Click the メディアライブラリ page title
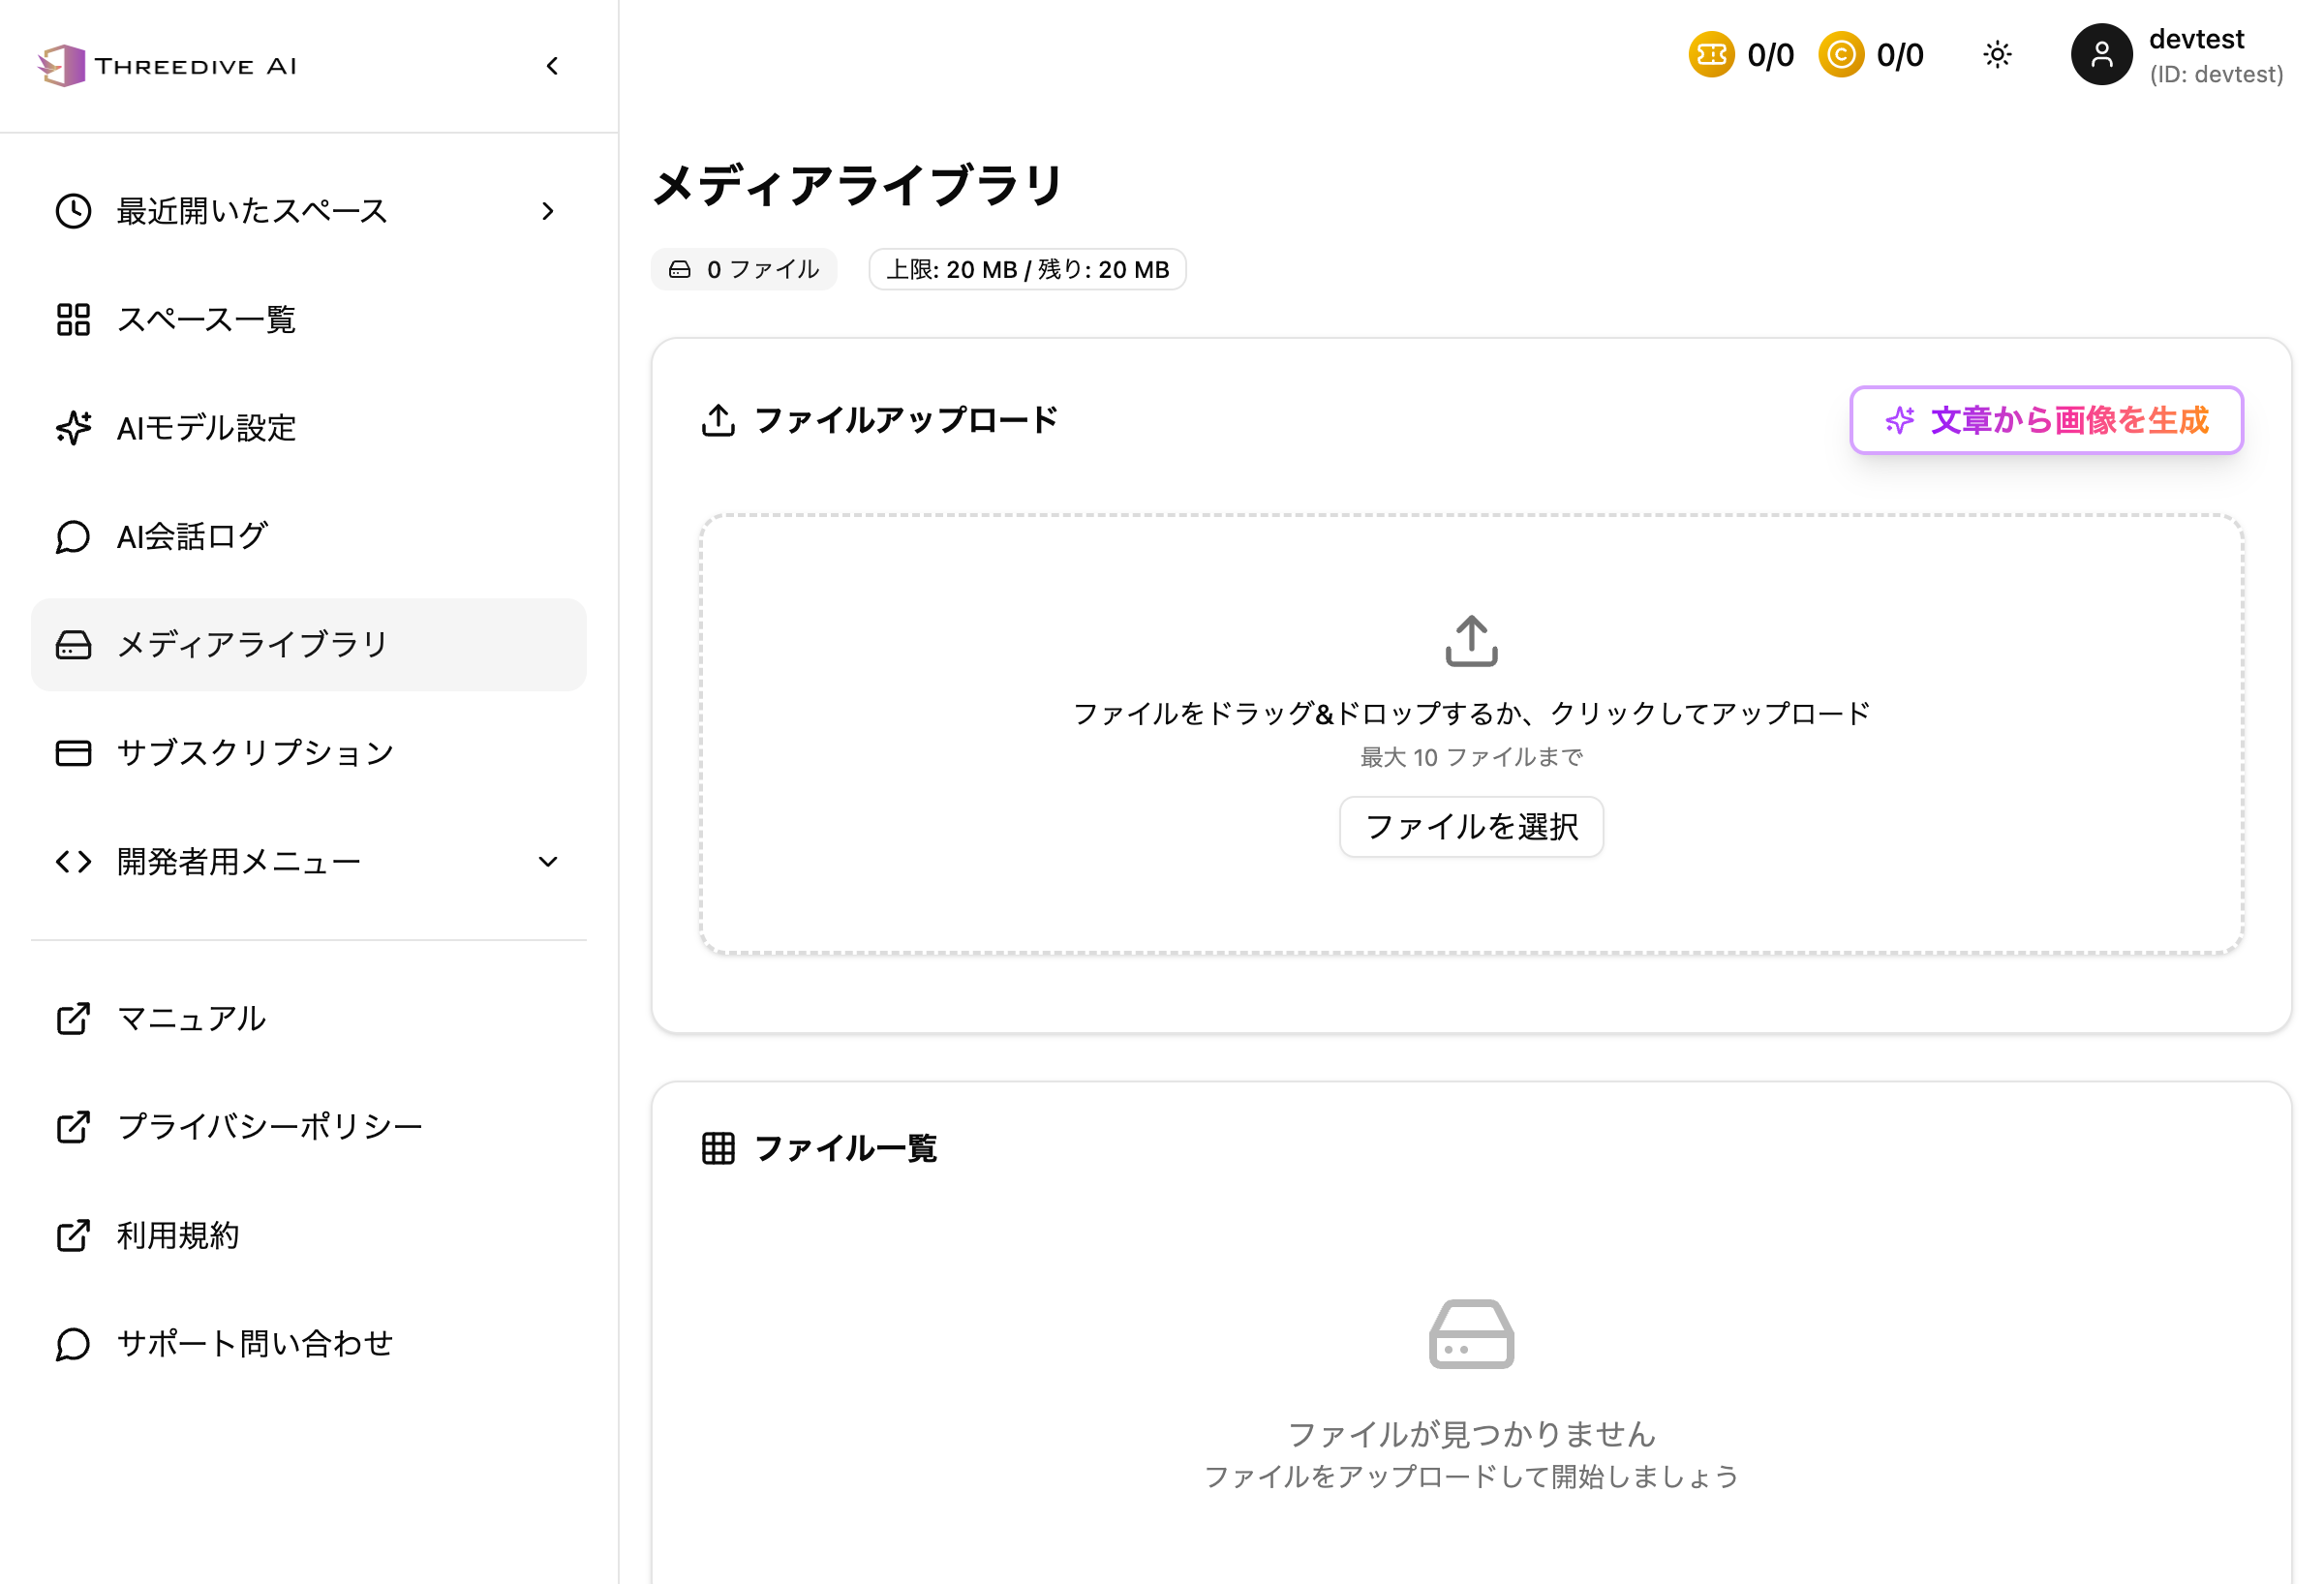This screenshot has height=1584, width=2324. coord(858,186)
